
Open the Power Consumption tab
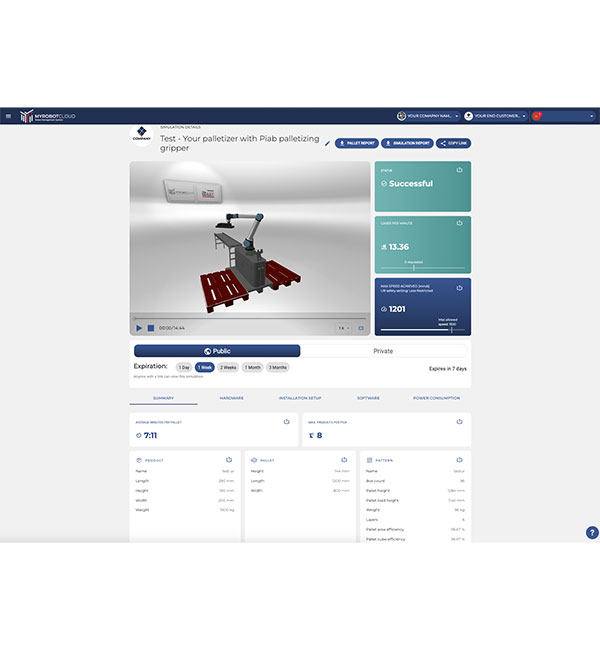point(436,398)
